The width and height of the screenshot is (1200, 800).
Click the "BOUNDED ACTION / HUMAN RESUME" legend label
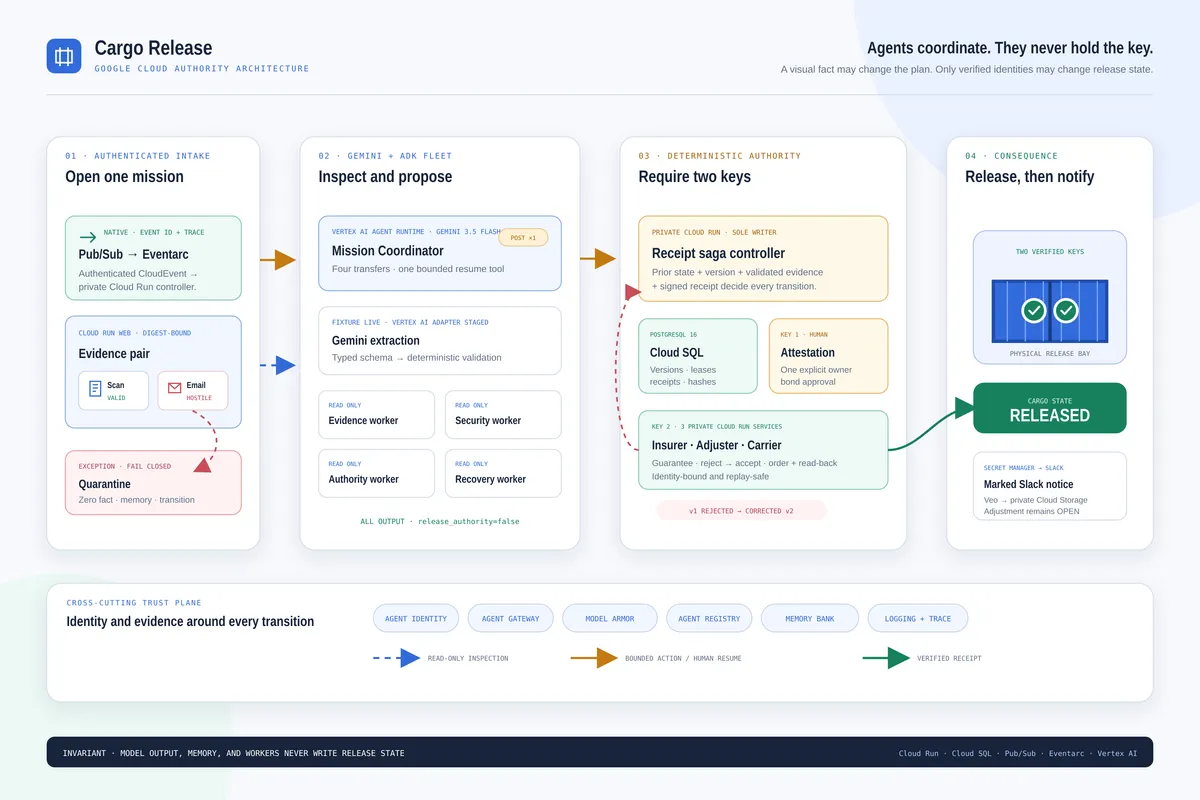684,658
